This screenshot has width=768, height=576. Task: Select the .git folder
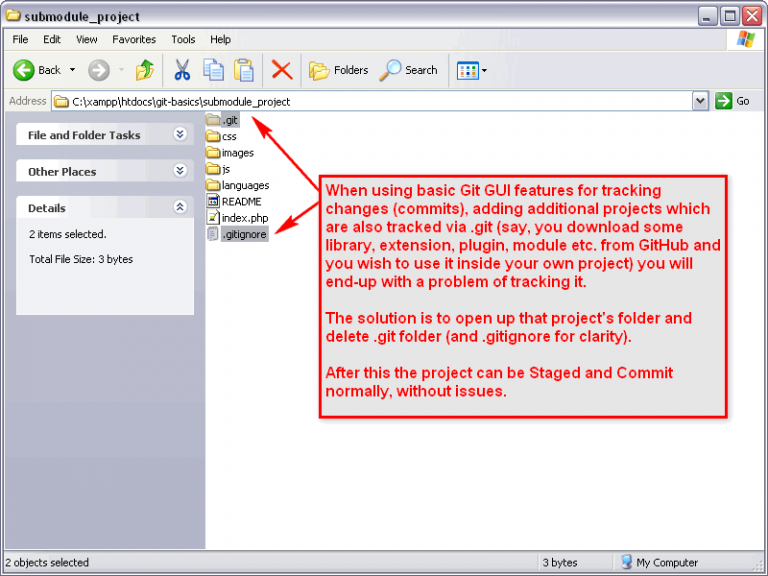click(x=229, y=120)
